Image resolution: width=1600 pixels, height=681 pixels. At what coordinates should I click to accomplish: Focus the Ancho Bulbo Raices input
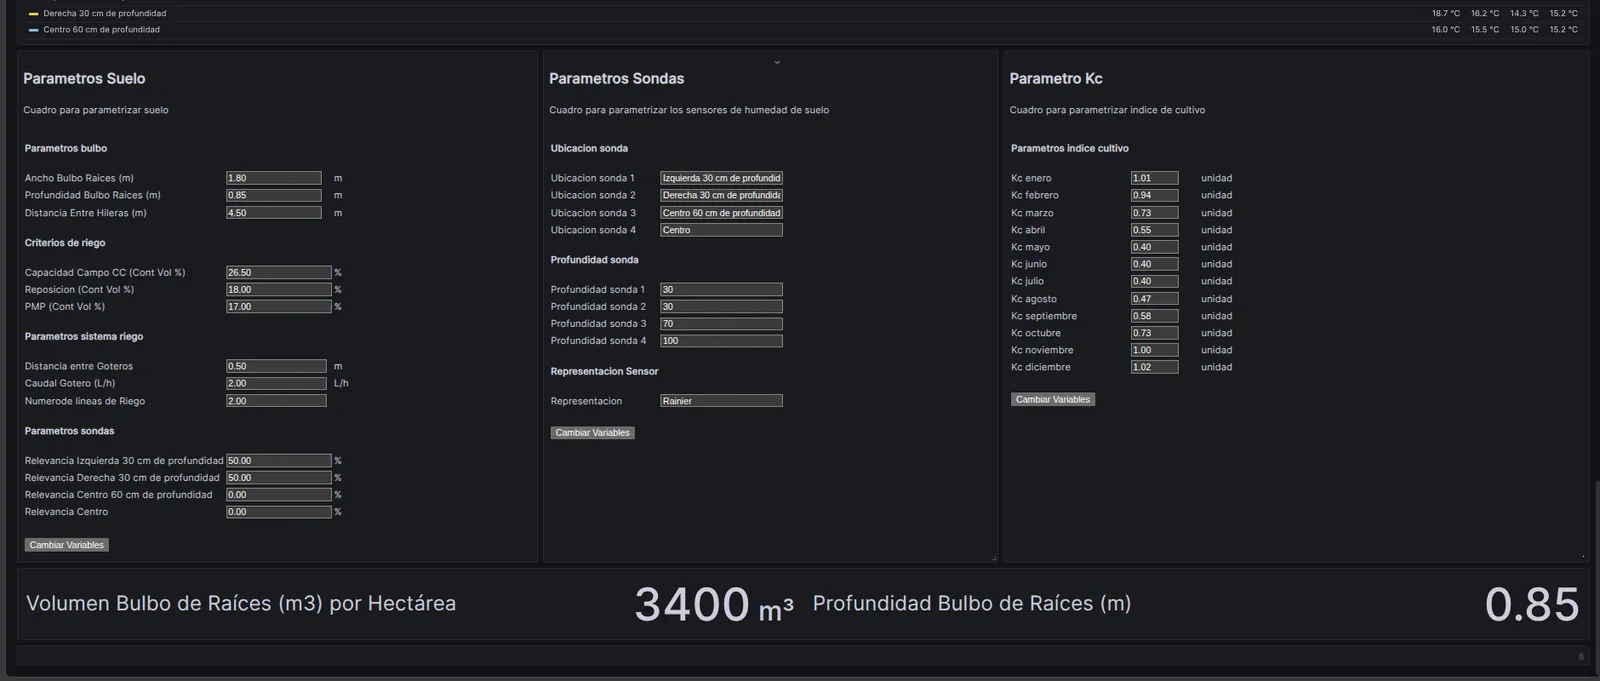(274, 178)
